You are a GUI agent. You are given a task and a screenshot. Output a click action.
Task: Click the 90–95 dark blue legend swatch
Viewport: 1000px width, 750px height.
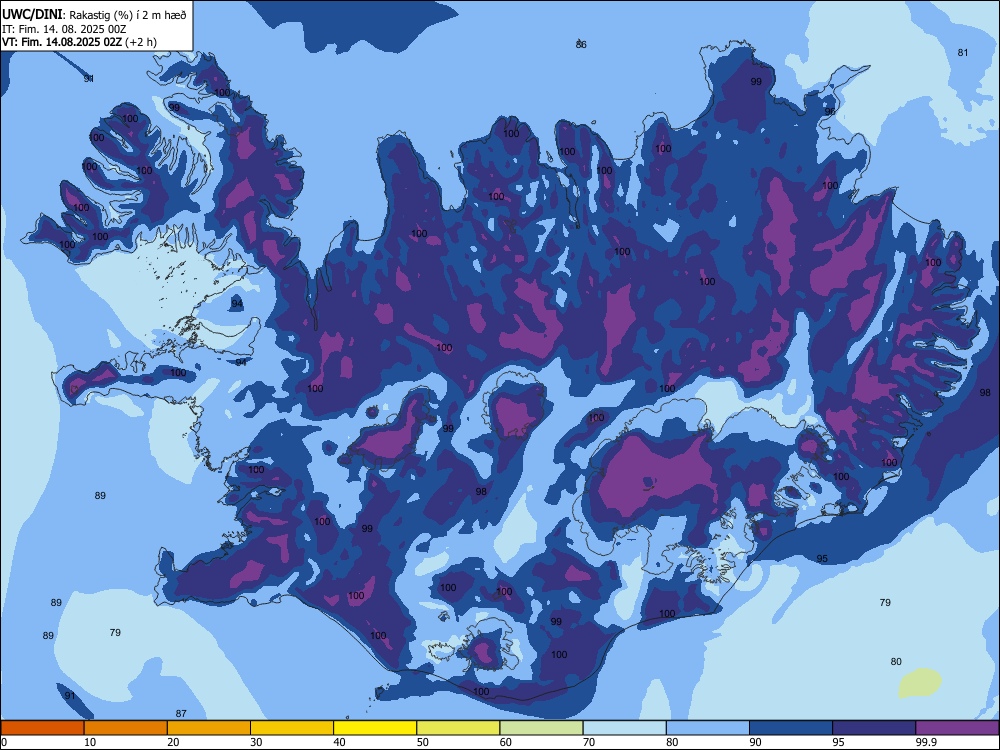coord(791,728)
